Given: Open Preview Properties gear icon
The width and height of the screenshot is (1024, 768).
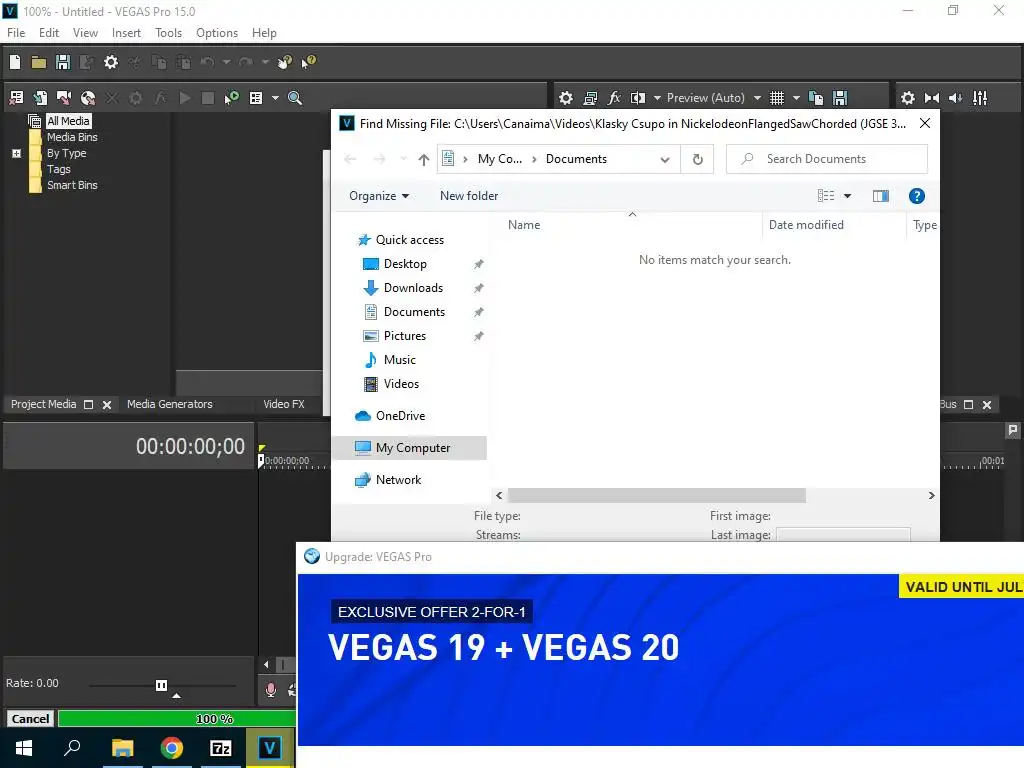Looking at the screenshot, I should pyautogui.click(x=566, y=98).
